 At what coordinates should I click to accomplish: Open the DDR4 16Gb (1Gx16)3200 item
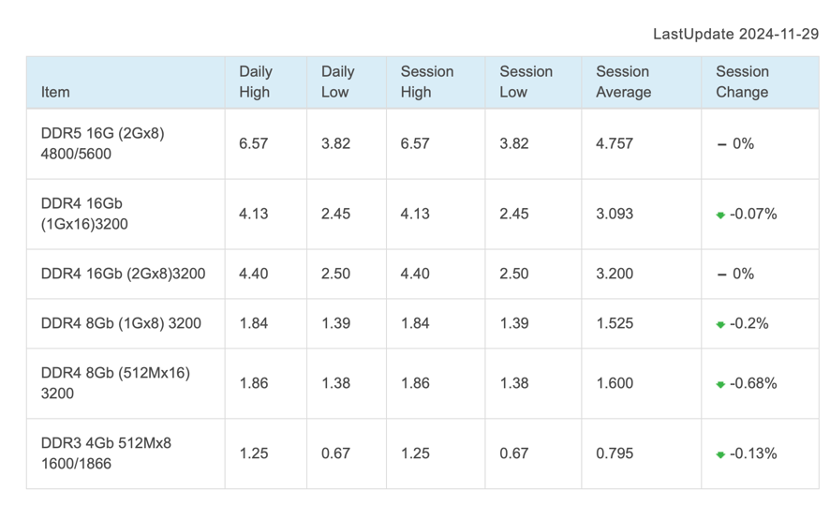[85, 214]
